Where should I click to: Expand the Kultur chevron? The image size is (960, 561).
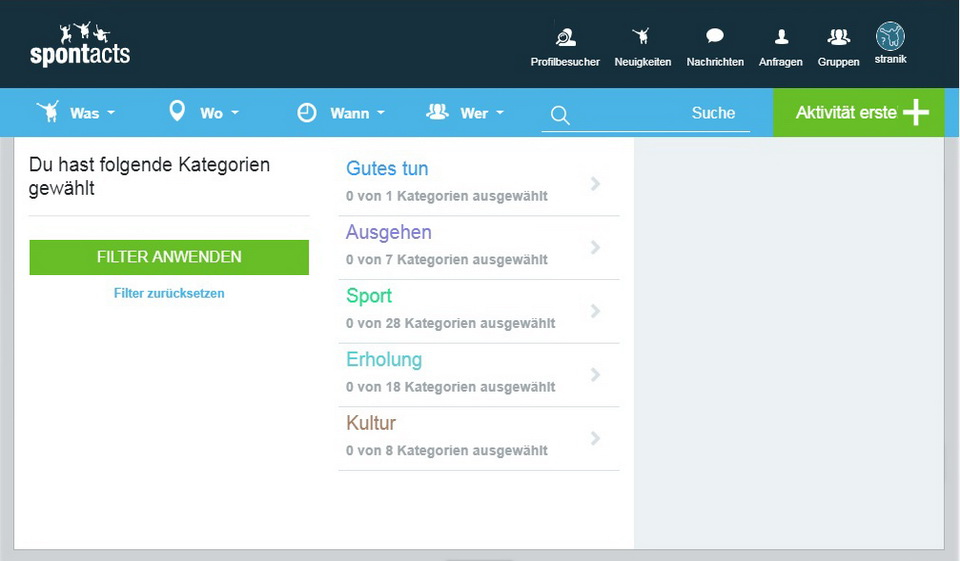tap(595, 439)
